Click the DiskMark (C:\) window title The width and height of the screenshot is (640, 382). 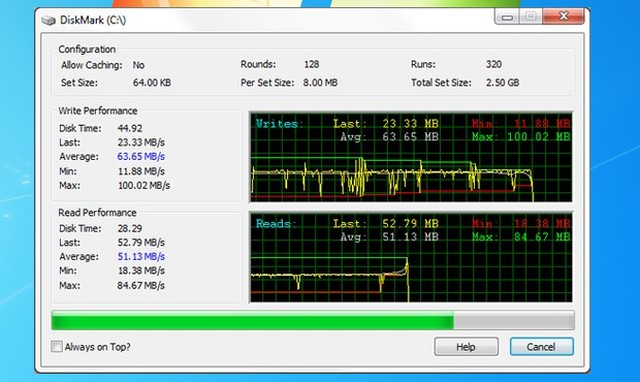coord(93,20)
